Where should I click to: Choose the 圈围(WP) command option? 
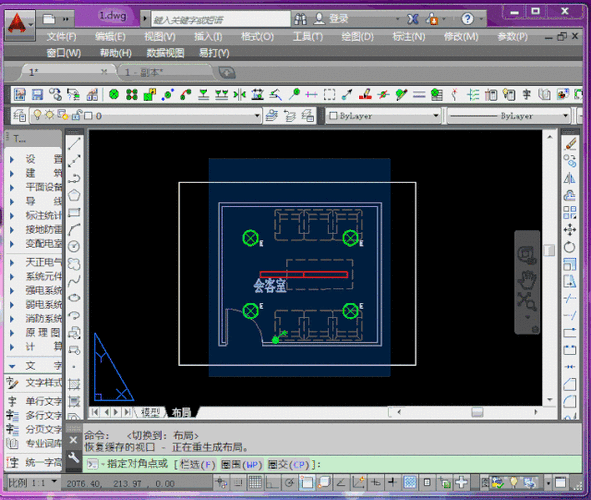point(241,465)
